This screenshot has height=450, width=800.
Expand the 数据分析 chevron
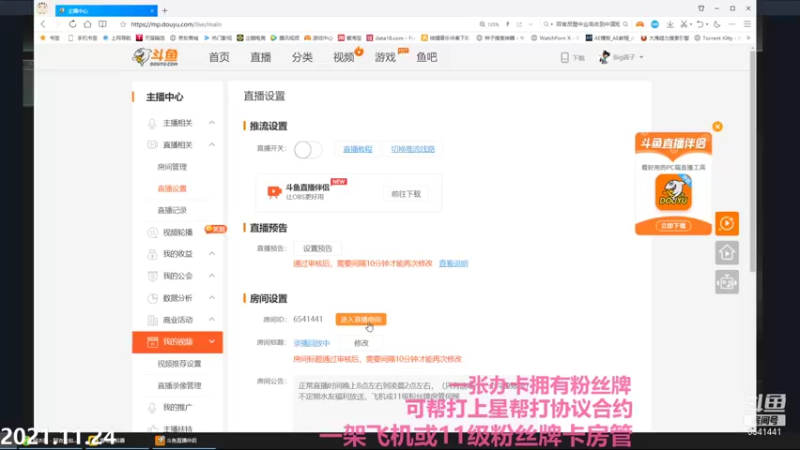pos(212,297)
